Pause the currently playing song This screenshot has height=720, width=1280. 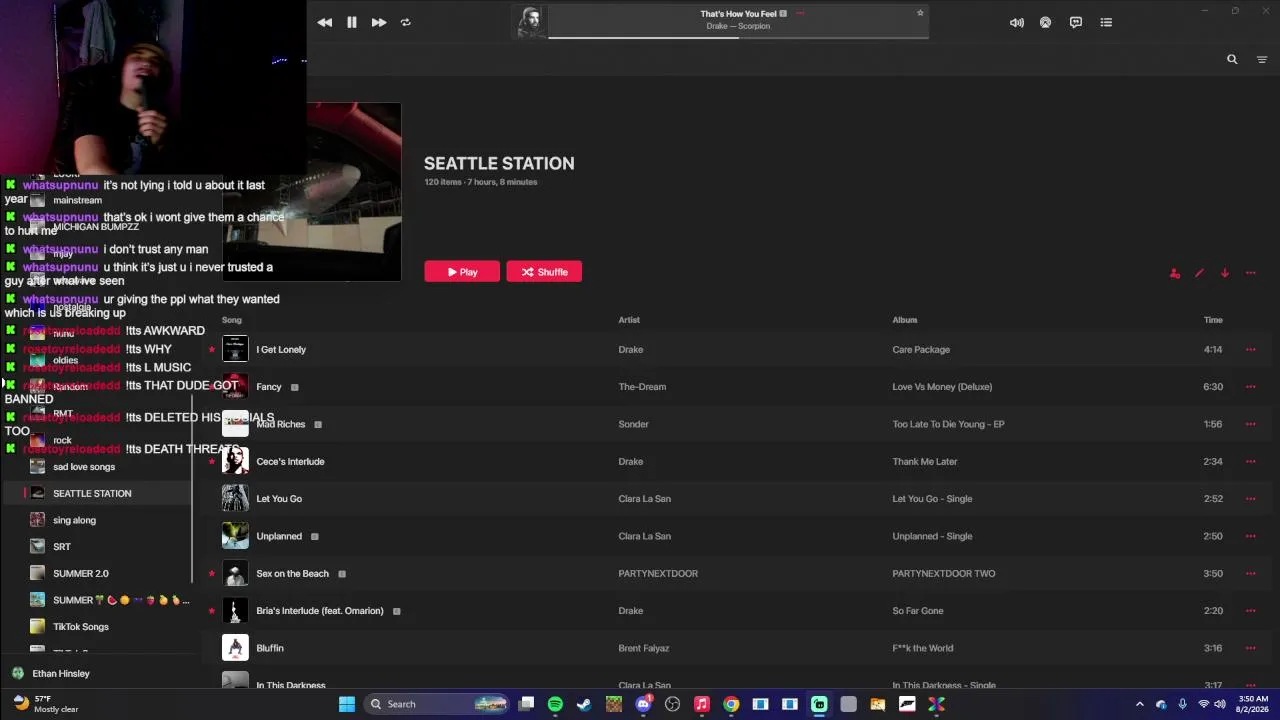click(x=352, y=22)
